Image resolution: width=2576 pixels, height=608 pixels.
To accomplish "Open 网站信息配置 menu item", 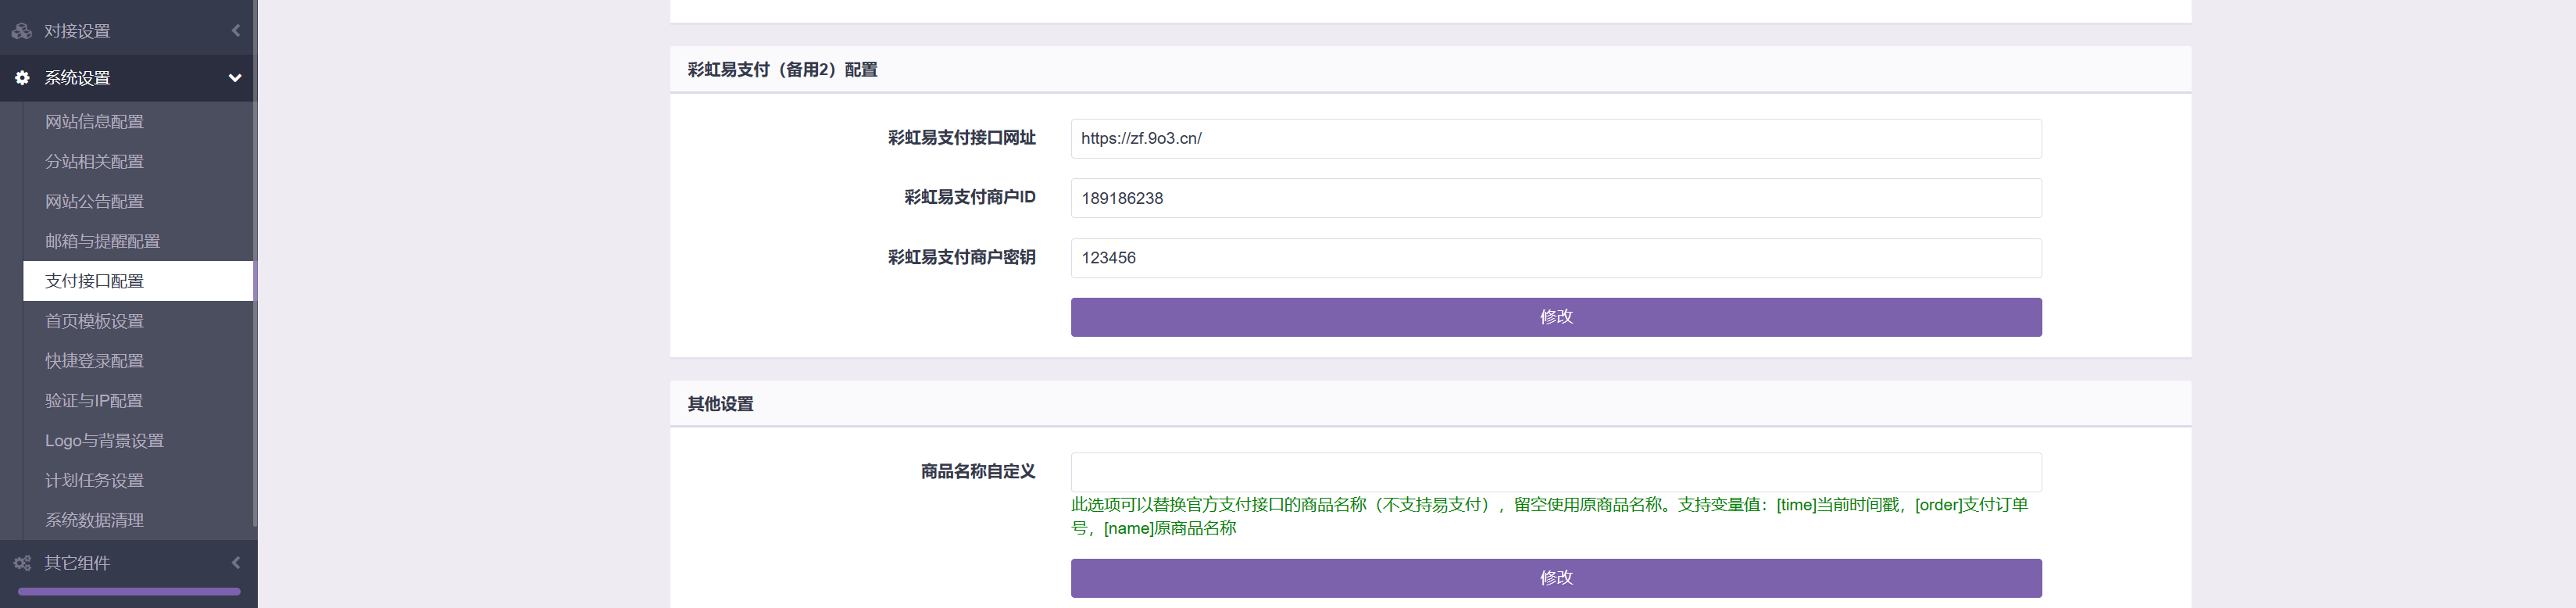I will click(x=94, y=122).
